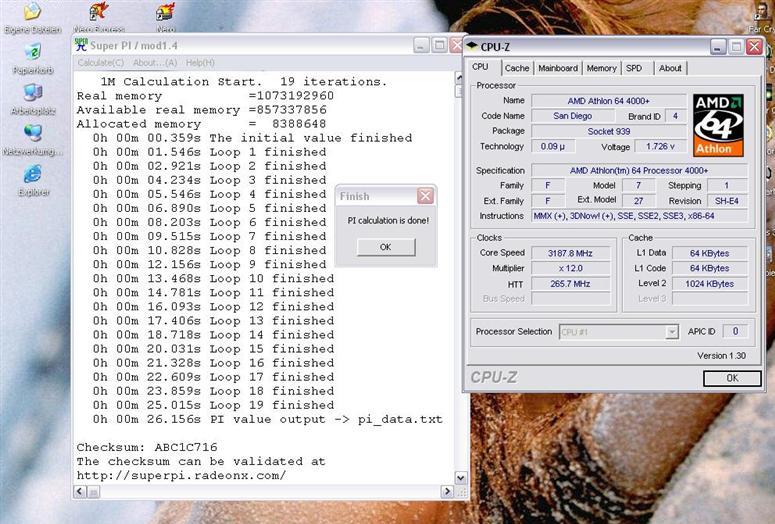Click OK in the Finish dialog
The image size is (775, 524).
coord(386,247)
